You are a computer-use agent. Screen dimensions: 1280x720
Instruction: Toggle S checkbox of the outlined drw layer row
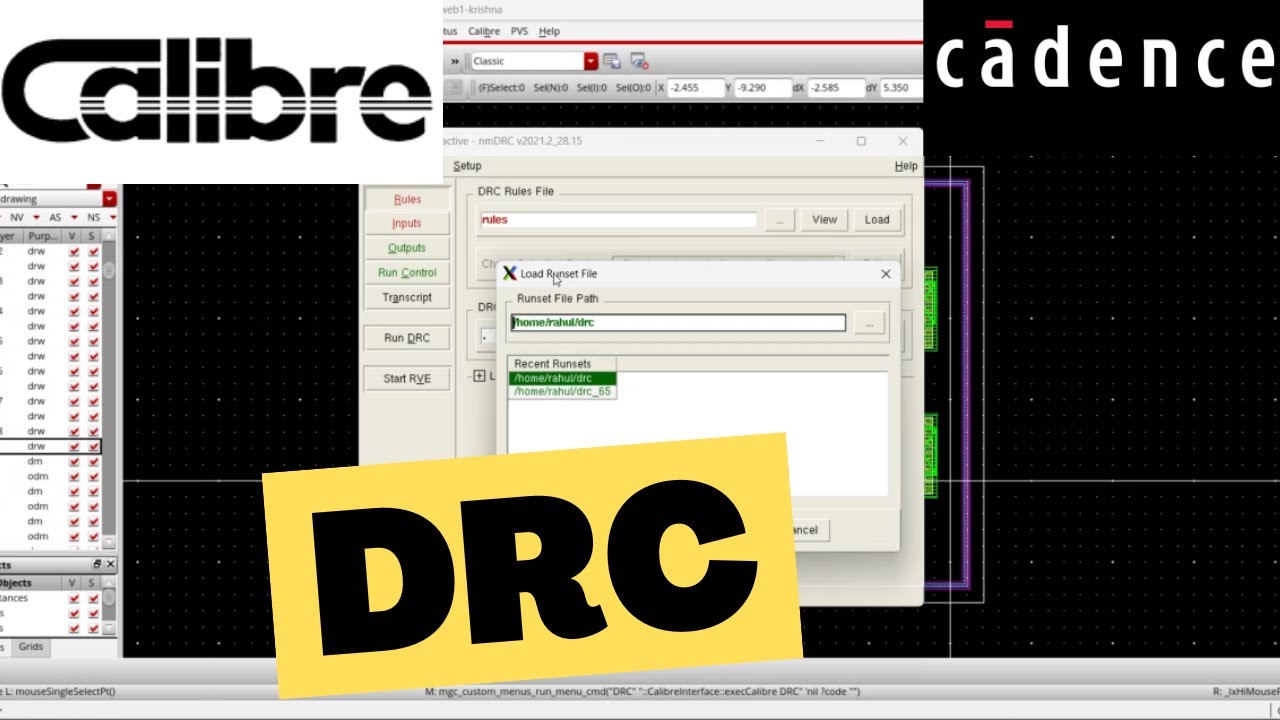(93, 446)
